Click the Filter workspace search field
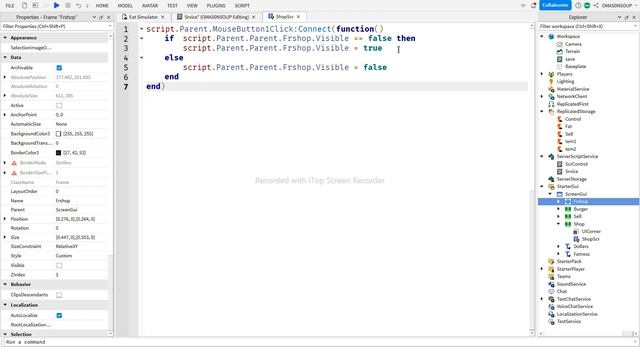This screenshot has height=360, width=640. coord(588,26)
